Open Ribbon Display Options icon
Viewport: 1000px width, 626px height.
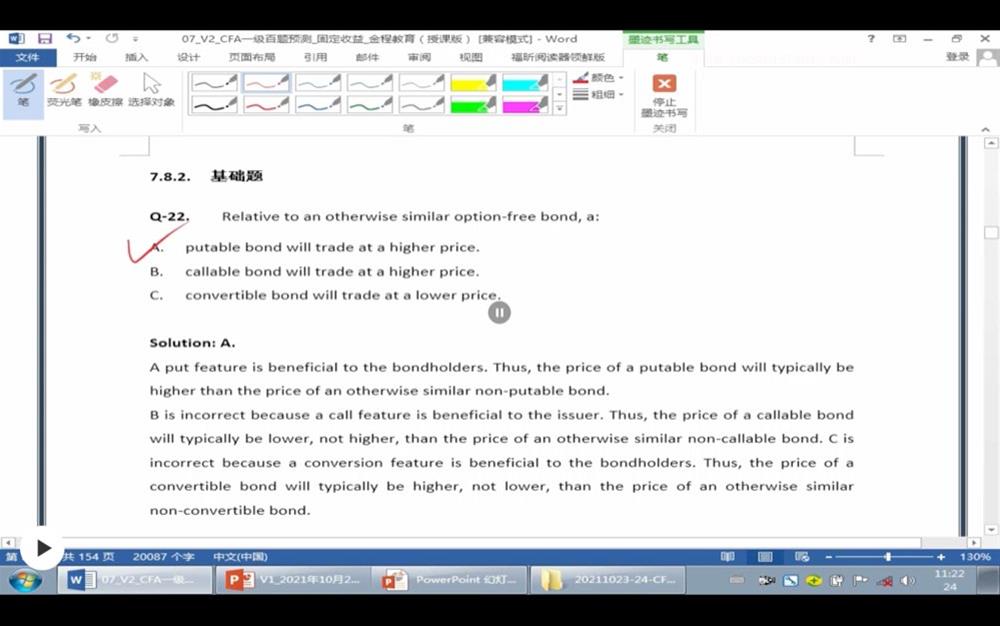coord(899,39)
